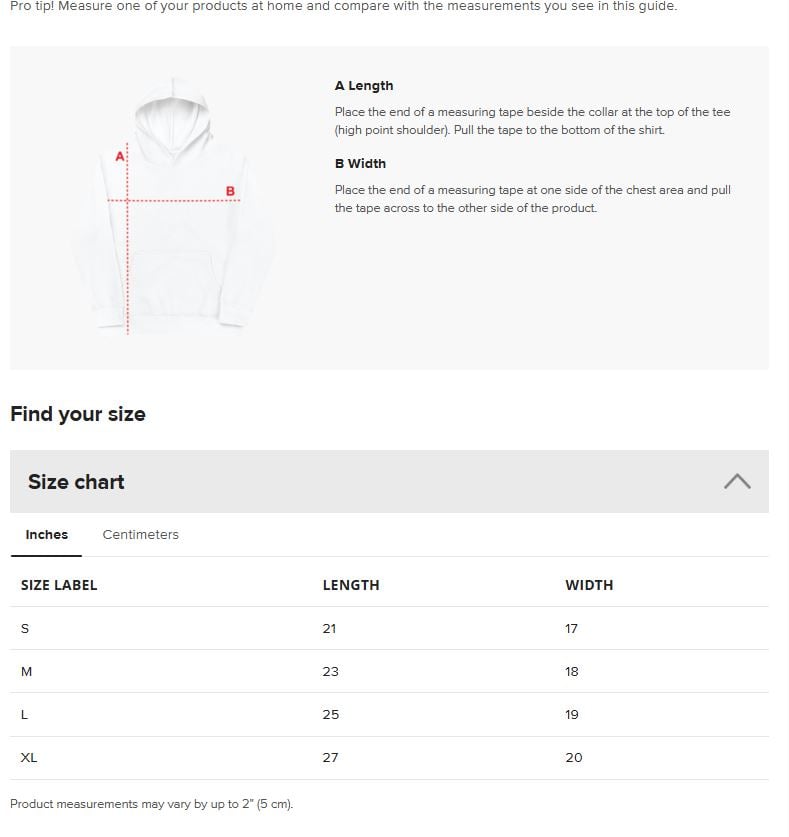Switch to the Centimeters tab

tap(140, 534)
